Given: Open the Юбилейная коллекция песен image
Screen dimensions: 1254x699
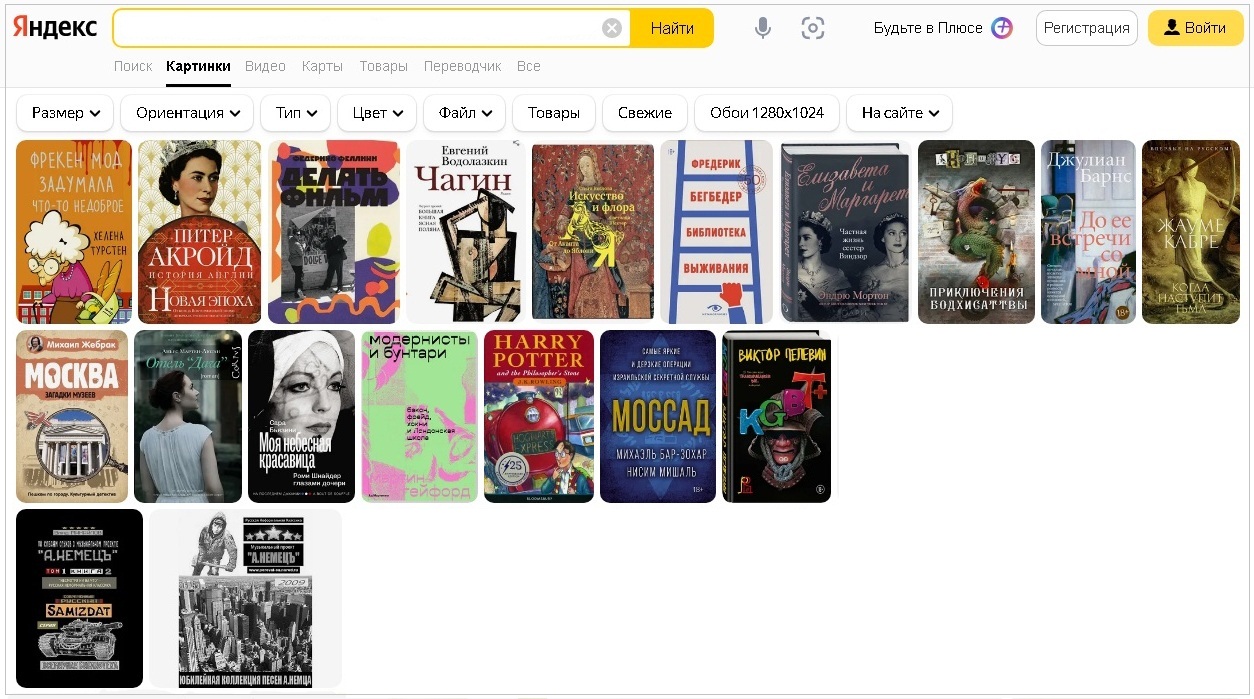Looking at the screenshot, I should 245,598.
